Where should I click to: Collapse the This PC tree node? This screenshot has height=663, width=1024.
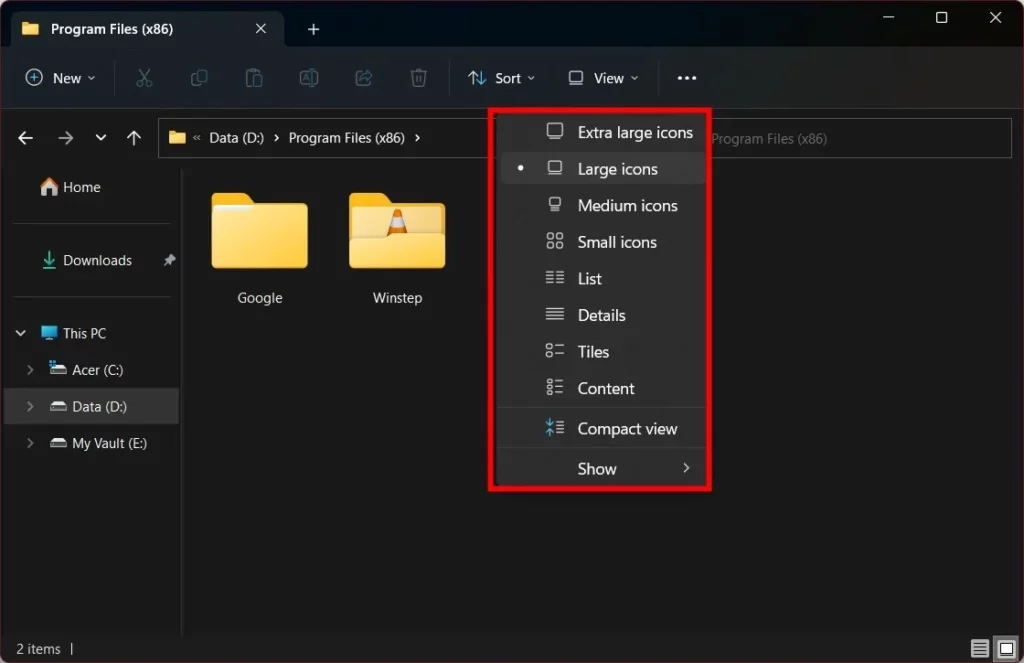[21, 333]
